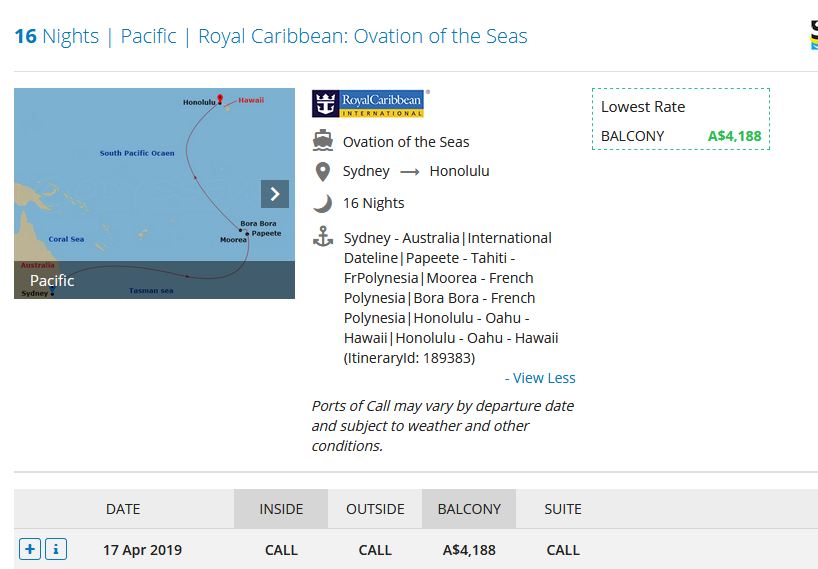Screen dimensions: 818x569
Task: Open the 16 Nights Pacific cruise title link
Action: (x=271, y=36)
